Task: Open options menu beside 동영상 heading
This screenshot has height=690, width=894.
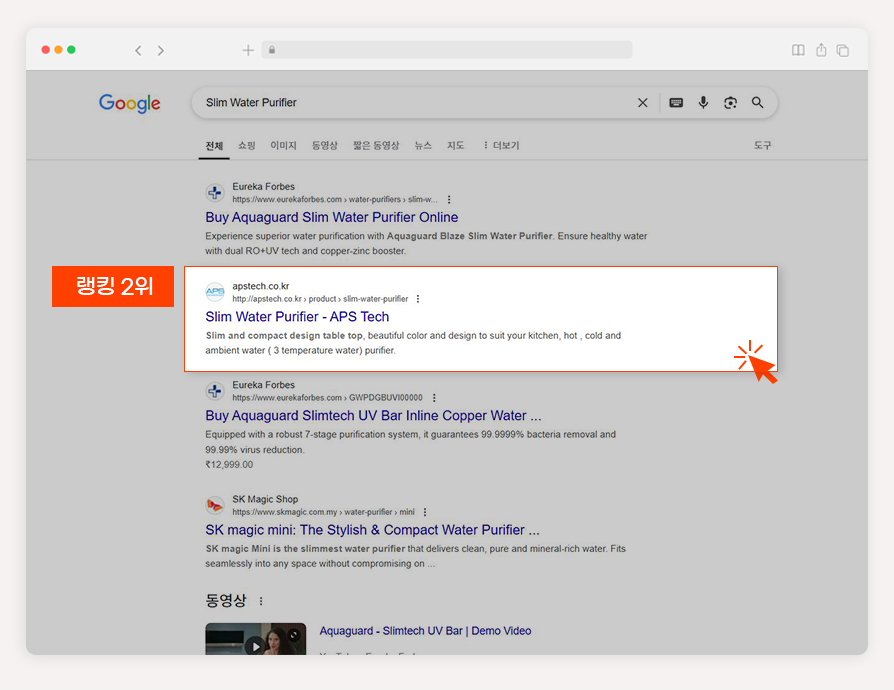Action: pyautogui.click(x=261, y=601)
